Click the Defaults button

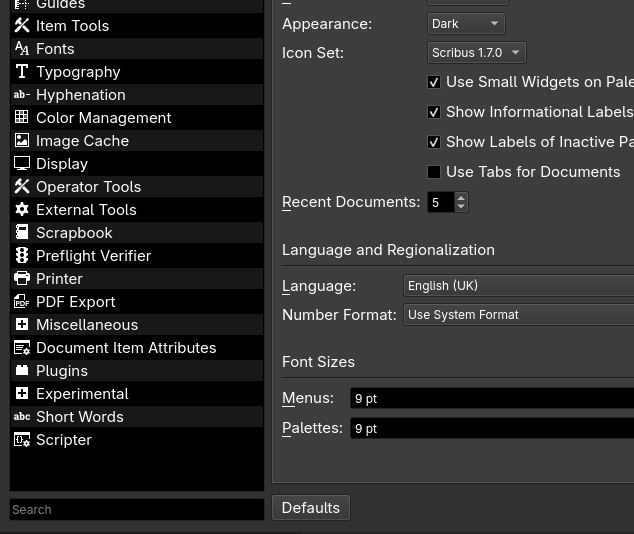click(x=310, y=508)
